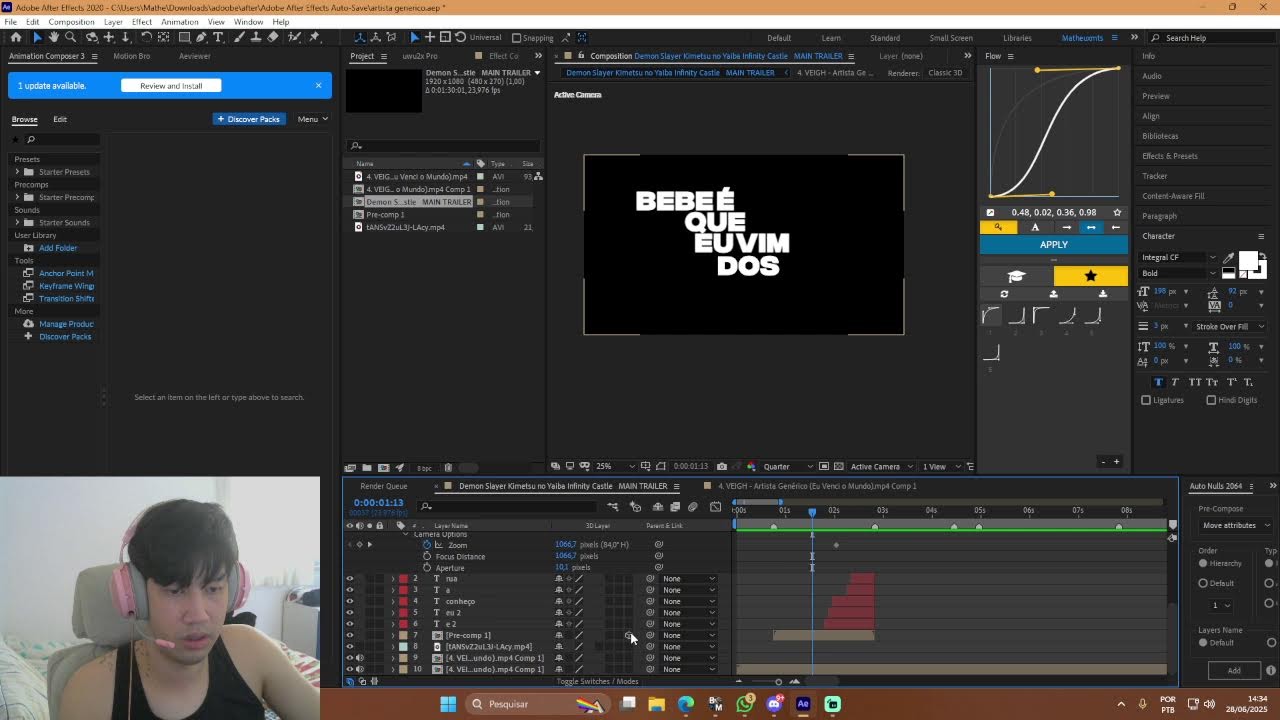Click the red label swatch of layer 2
This screenshot has width=1280, height=720.
(x=403, y=579)
